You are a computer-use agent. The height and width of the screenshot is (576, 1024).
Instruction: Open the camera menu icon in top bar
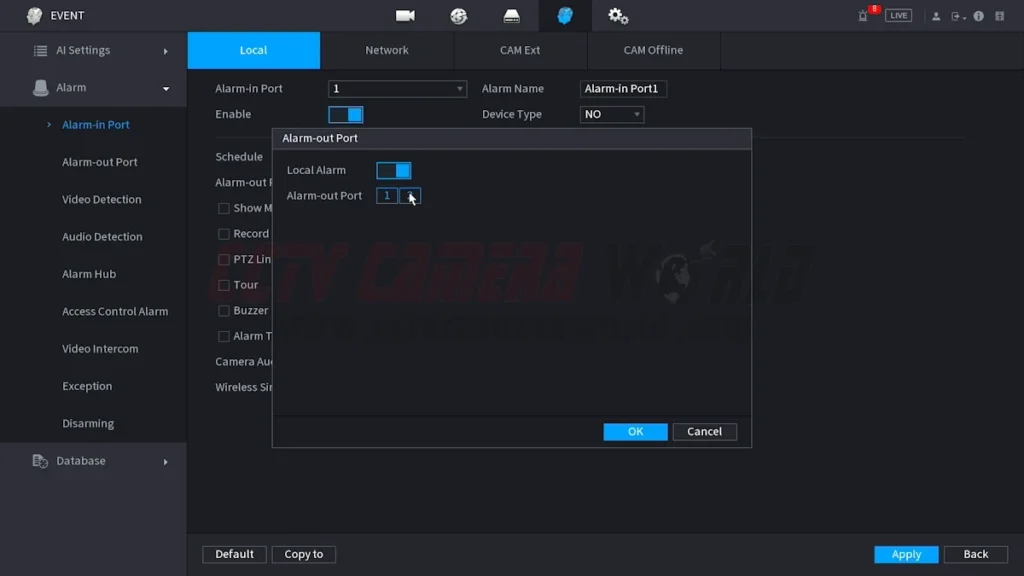point(405,16)
